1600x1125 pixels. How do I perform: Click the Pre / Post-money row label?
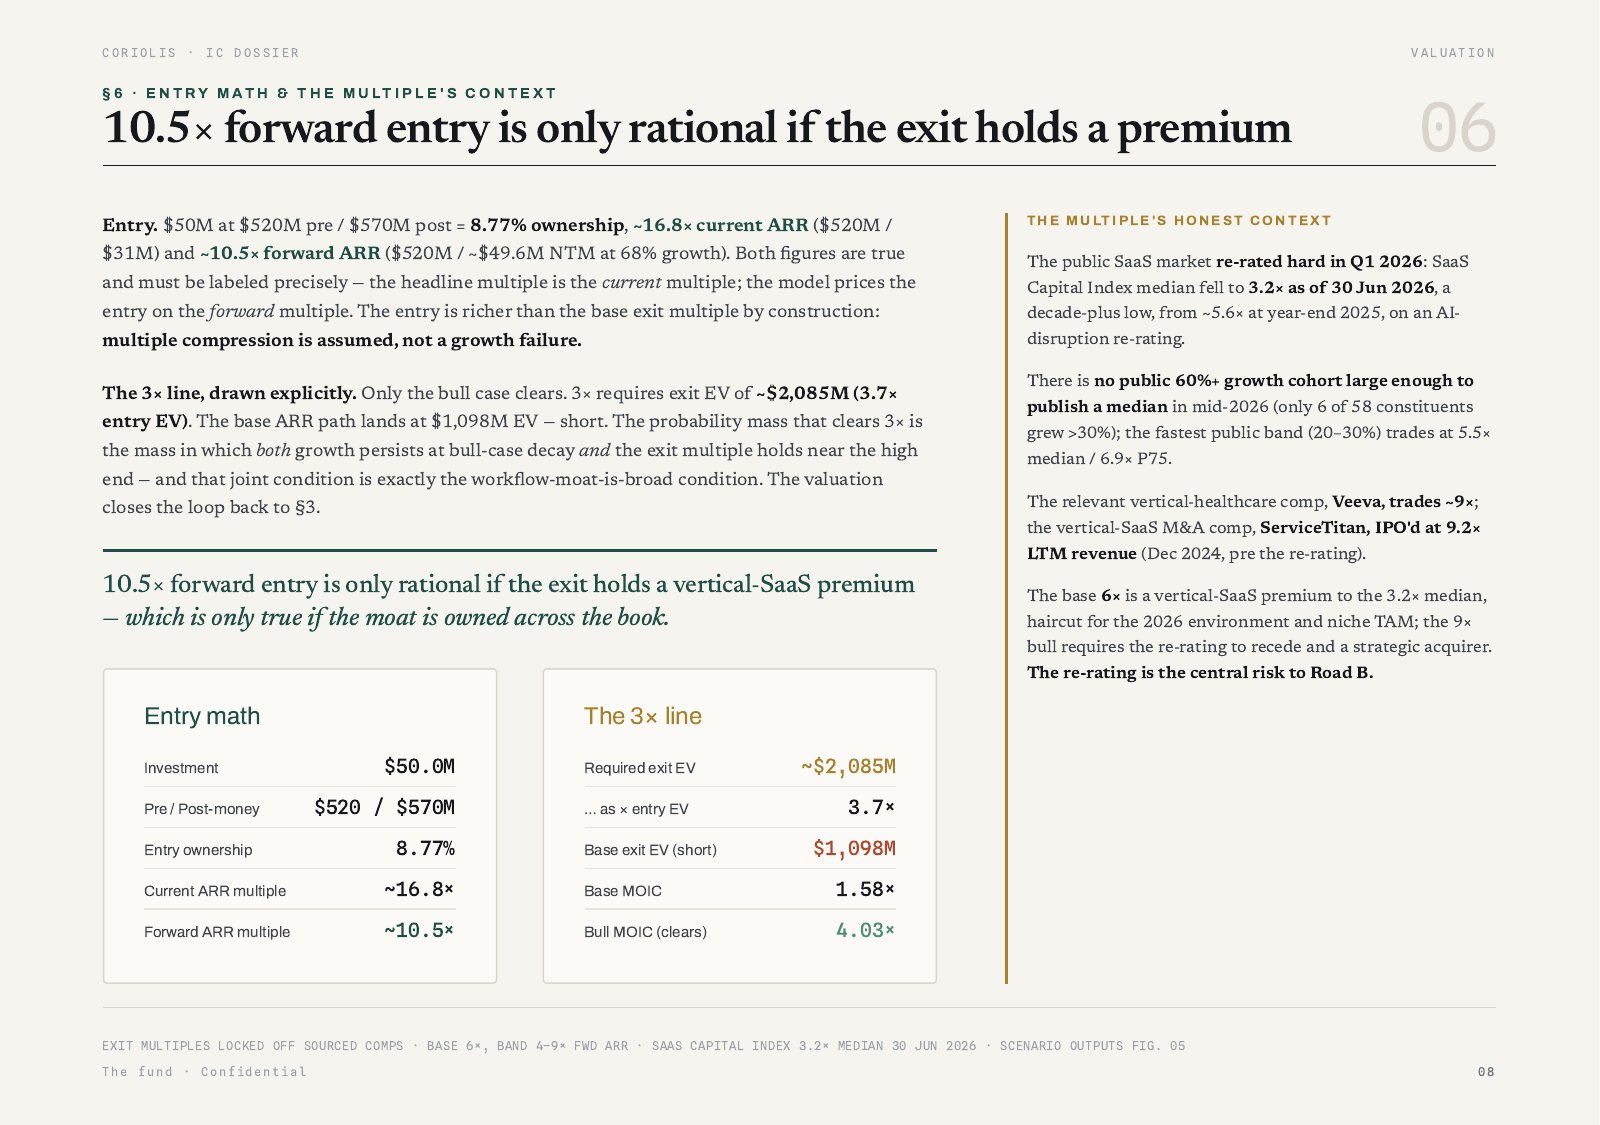(202, 809)
